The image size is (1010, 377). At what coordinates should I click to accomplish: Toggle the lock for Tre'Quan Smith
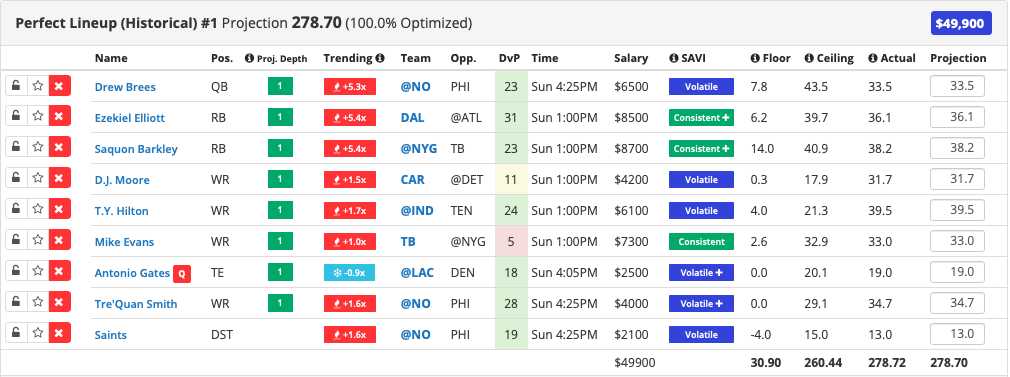pyautogui.click(x=16, y=302)
